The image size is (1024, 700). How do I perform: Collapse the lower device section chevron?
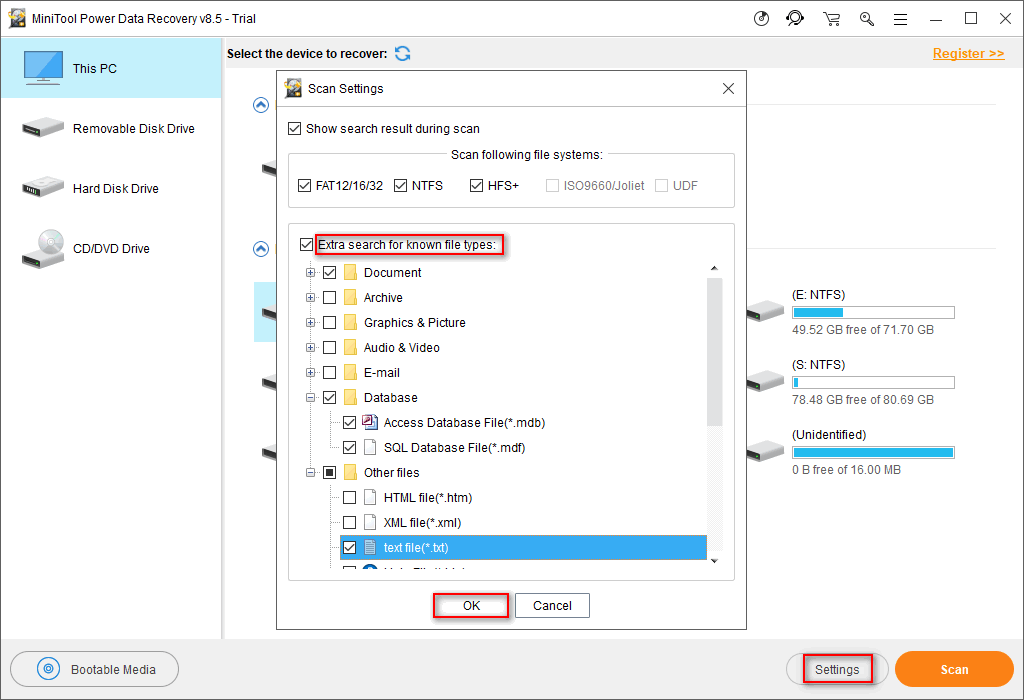click(x=261, y=249)
